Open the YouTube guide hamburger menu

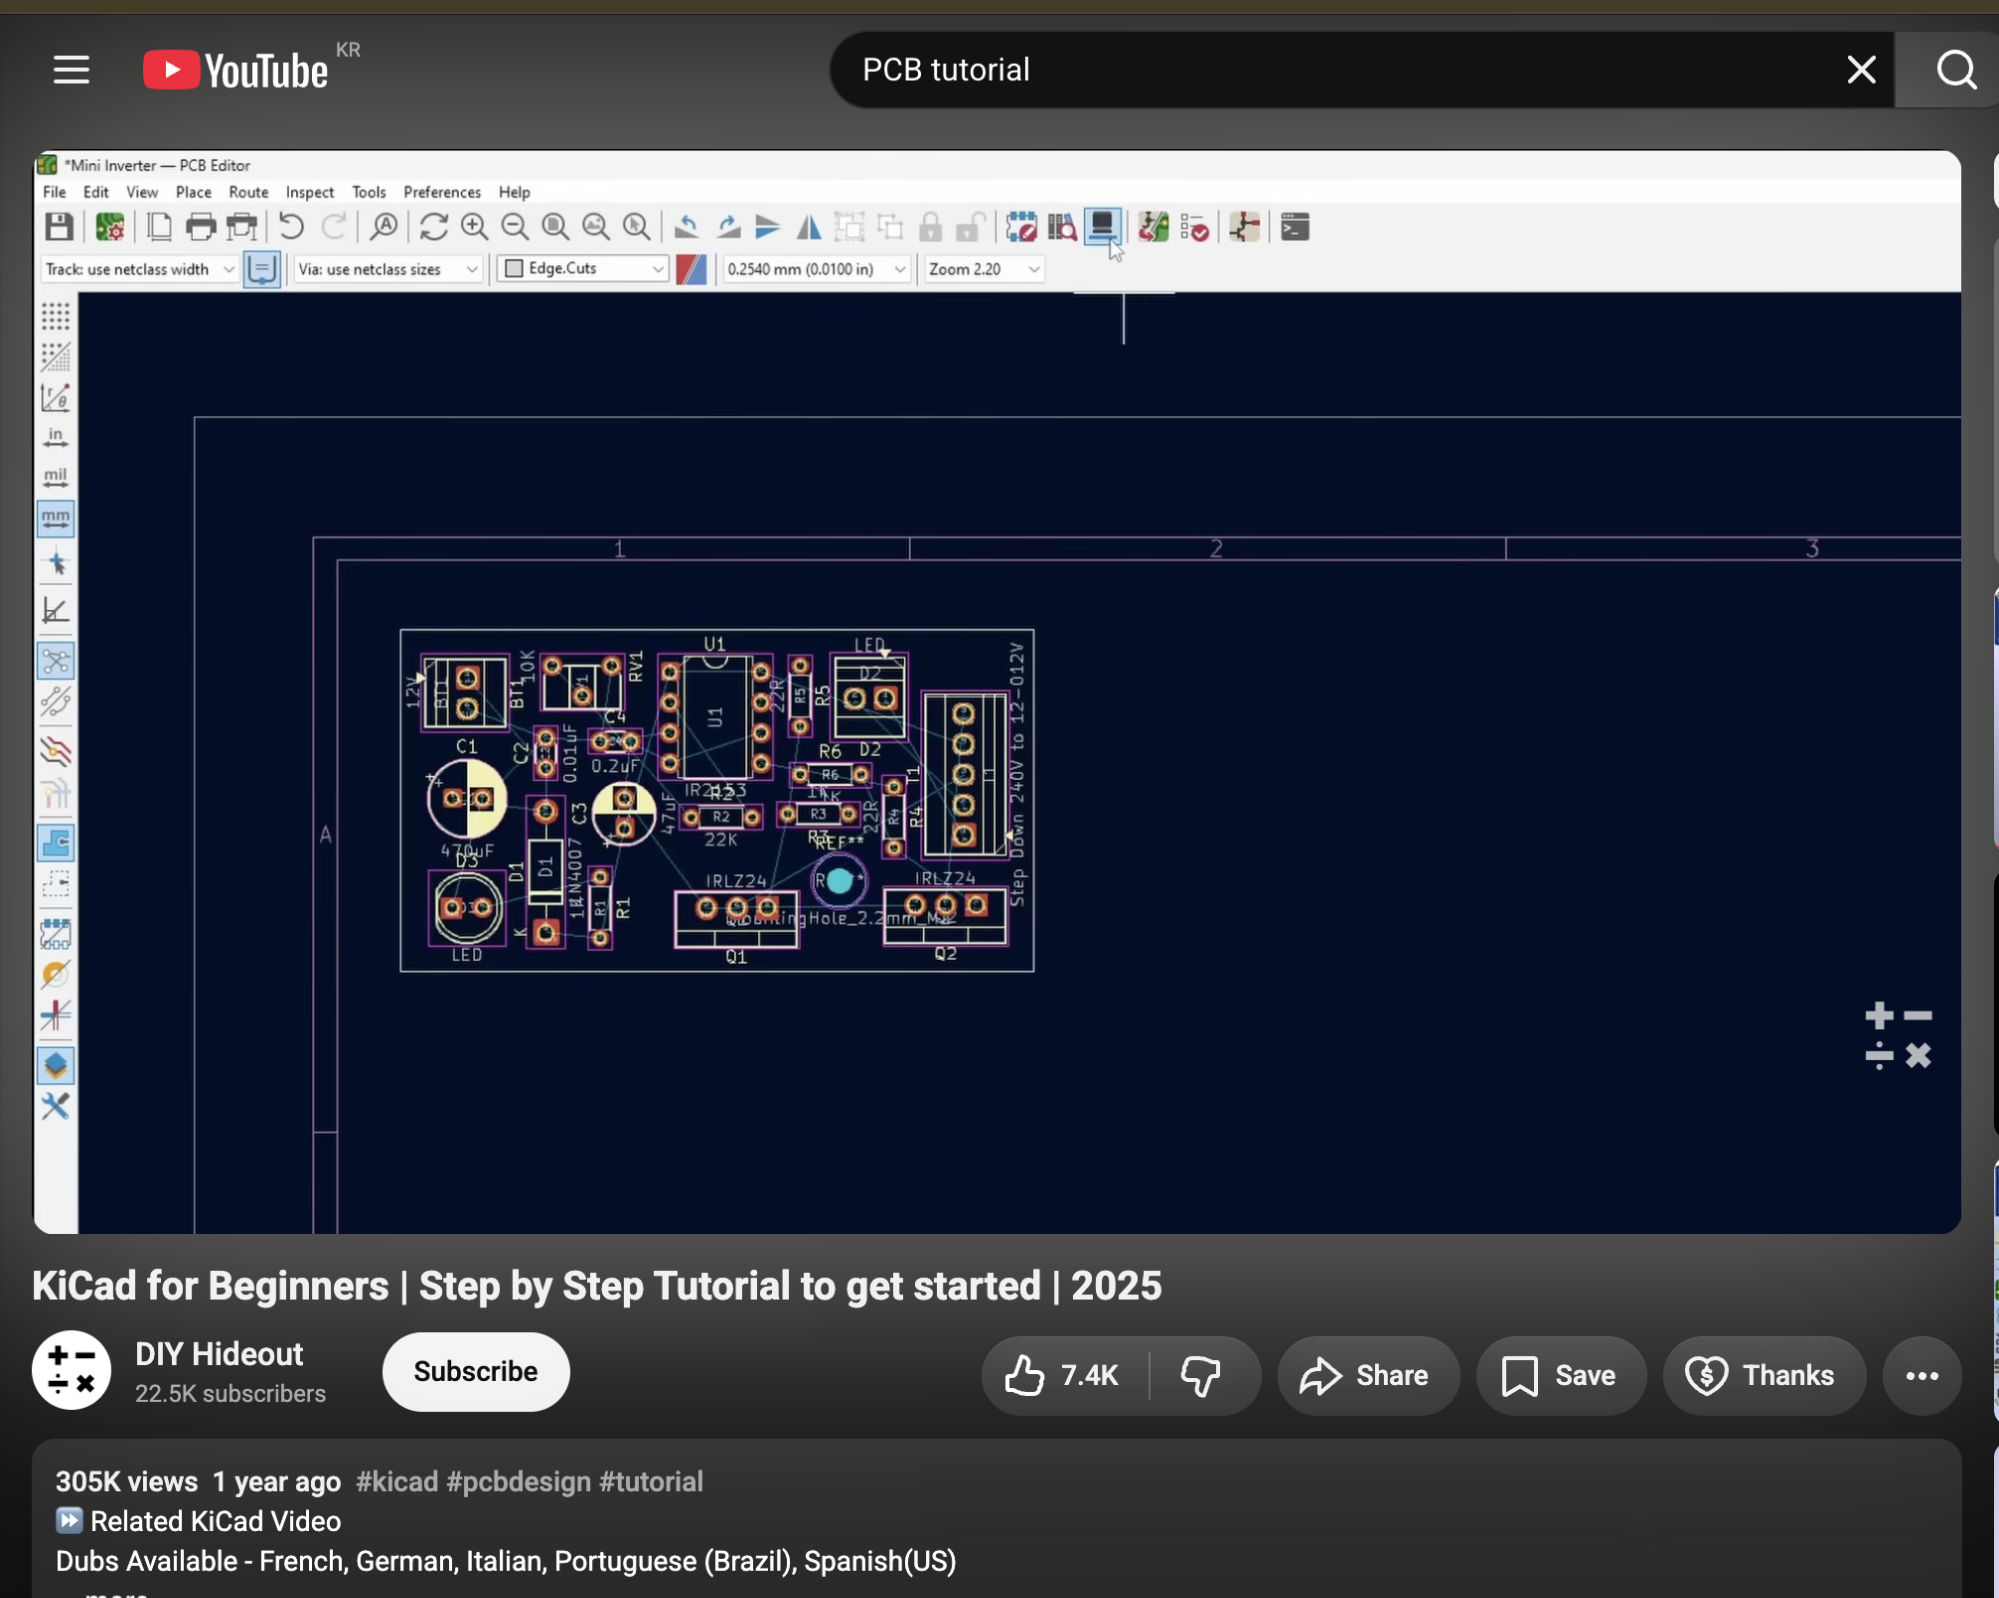click(x=71, y=70)
